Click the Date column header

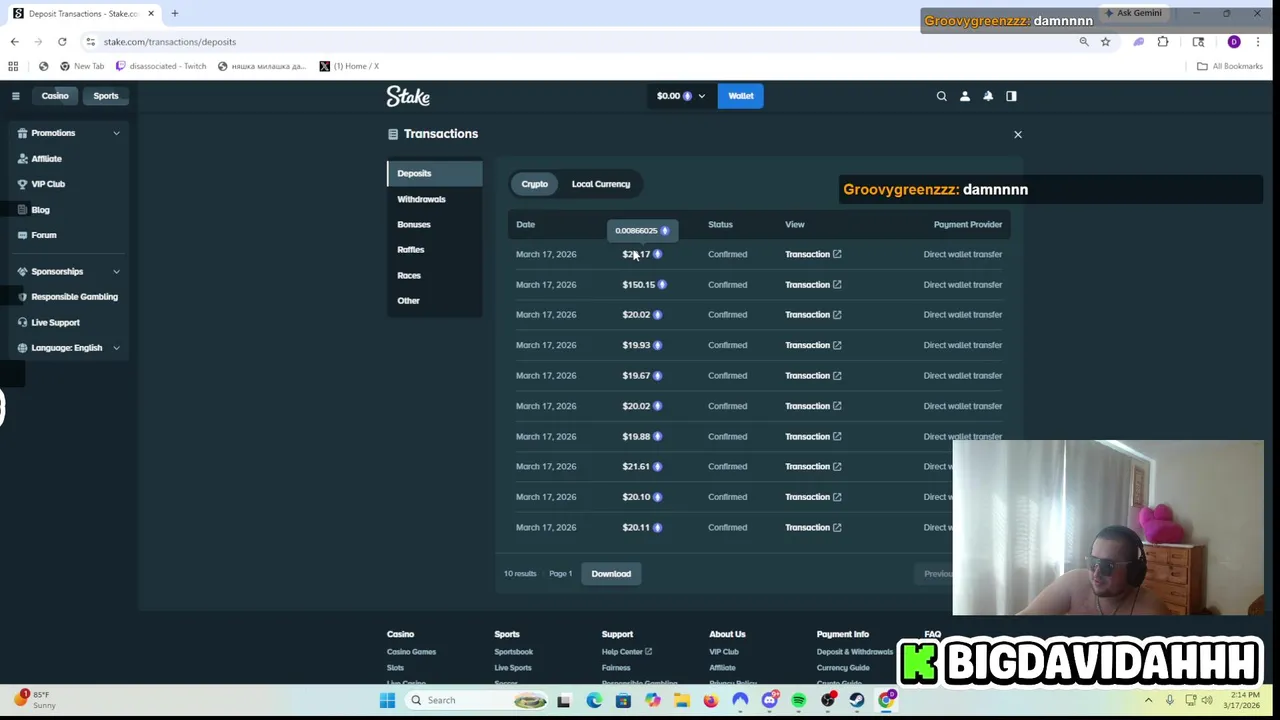point(525,225)
